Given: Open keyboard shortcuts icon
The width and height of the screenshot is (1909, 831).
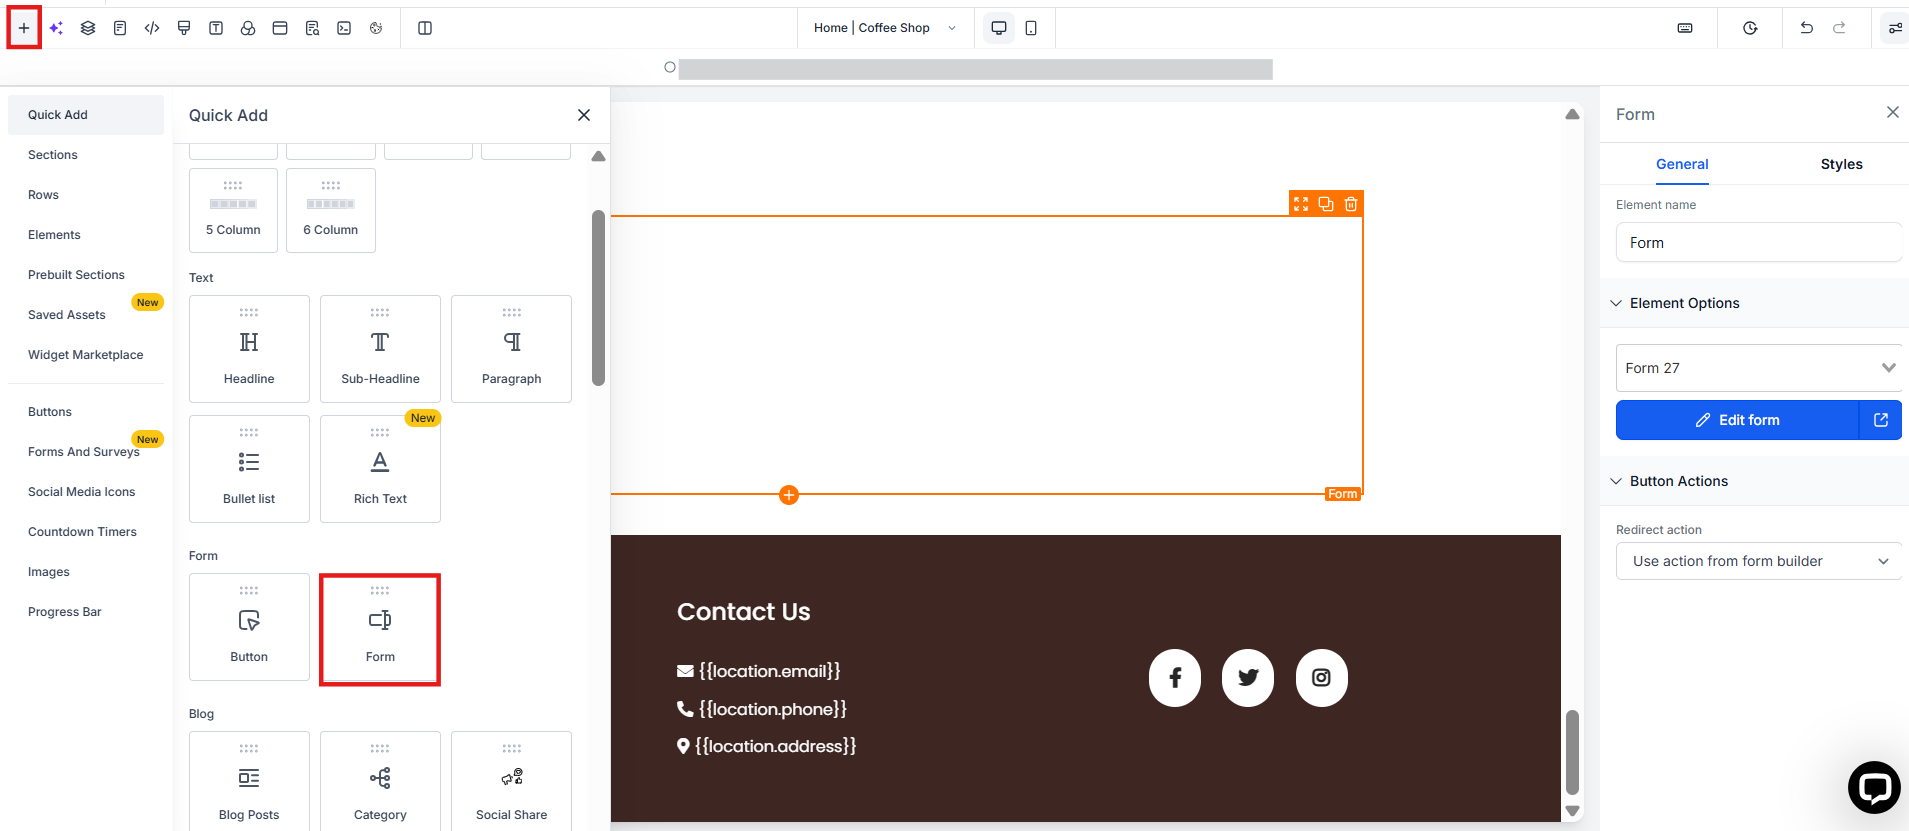Looking at the screenshot, I should (x=1685, y=28).
